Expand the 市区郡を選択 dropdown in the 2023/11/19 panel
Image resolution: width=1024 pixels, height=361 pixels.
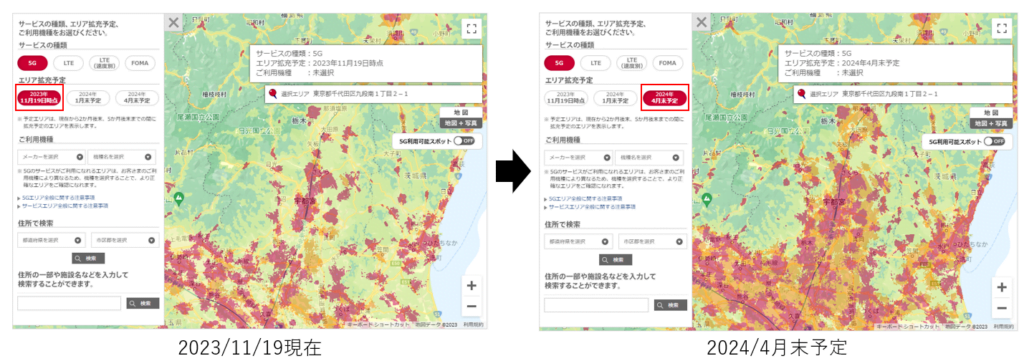(125, 241)
